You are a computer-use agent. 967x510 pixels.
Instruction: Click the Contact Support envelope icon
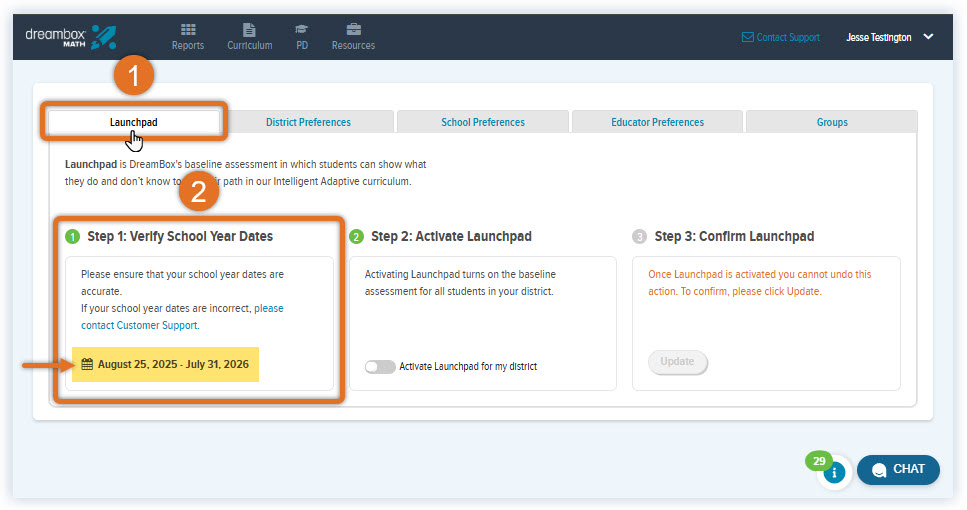pos(747,37)
